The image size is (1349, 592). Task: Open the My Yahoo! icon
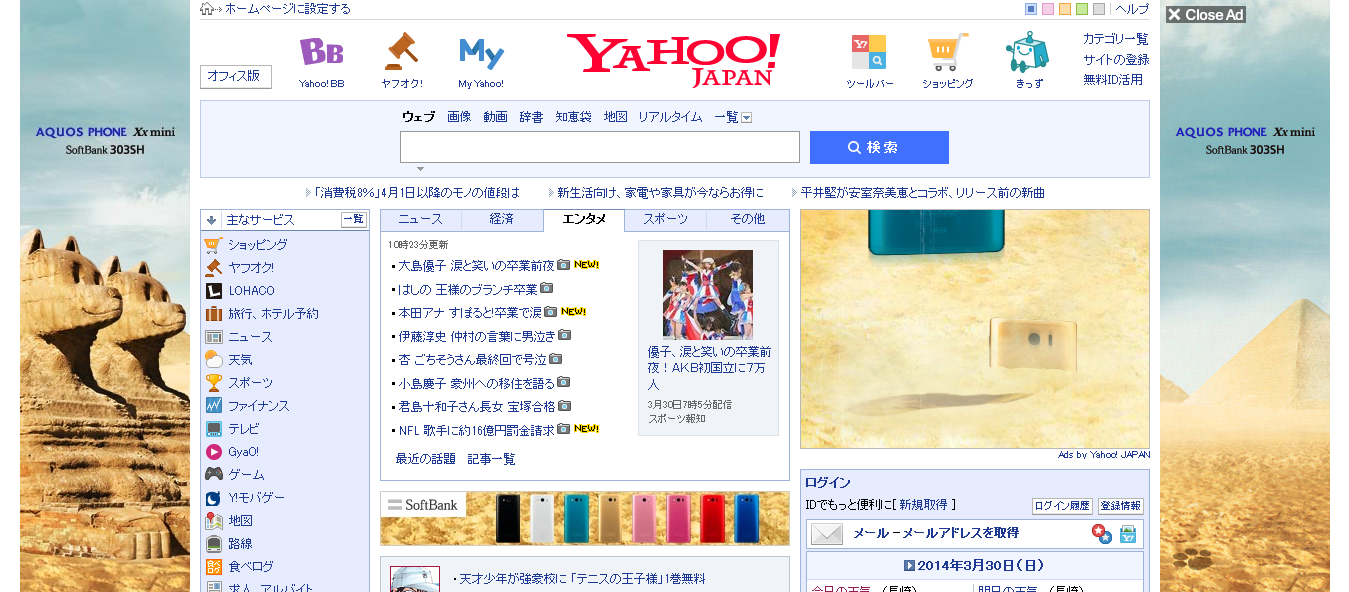point(481,52)
